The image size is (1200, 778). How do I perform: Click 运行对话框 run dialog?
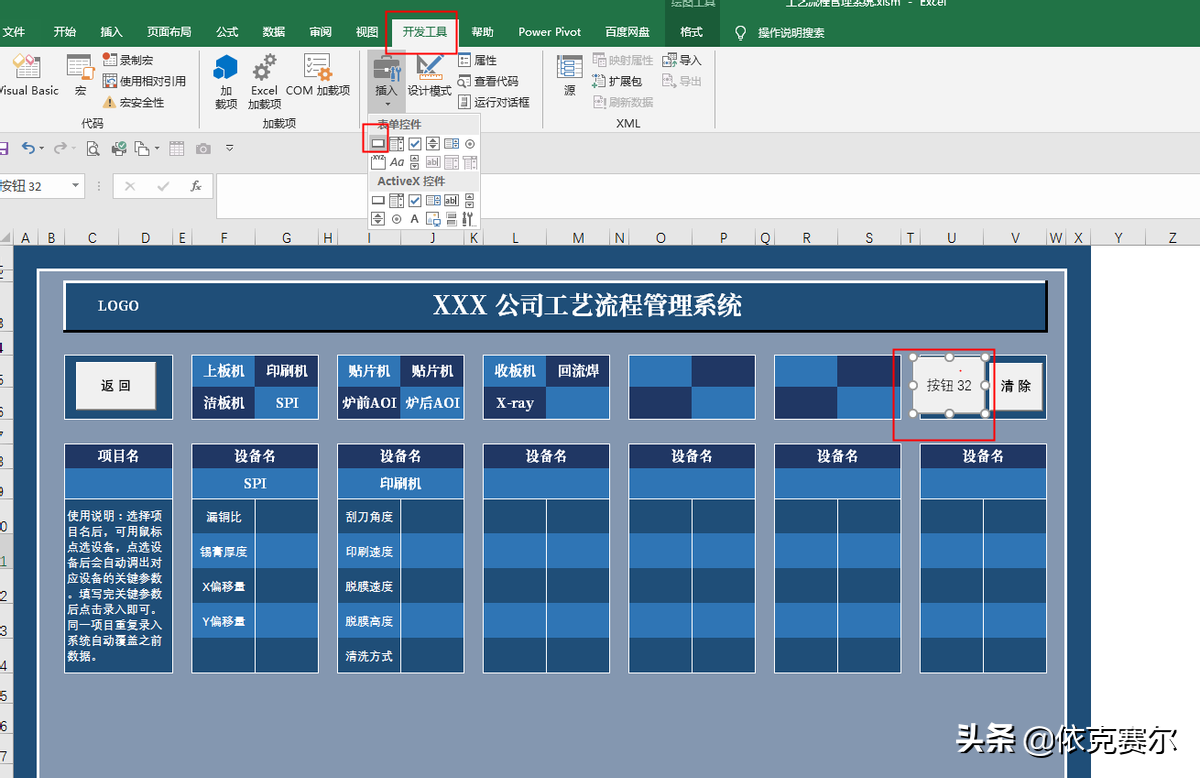[494, 102]
